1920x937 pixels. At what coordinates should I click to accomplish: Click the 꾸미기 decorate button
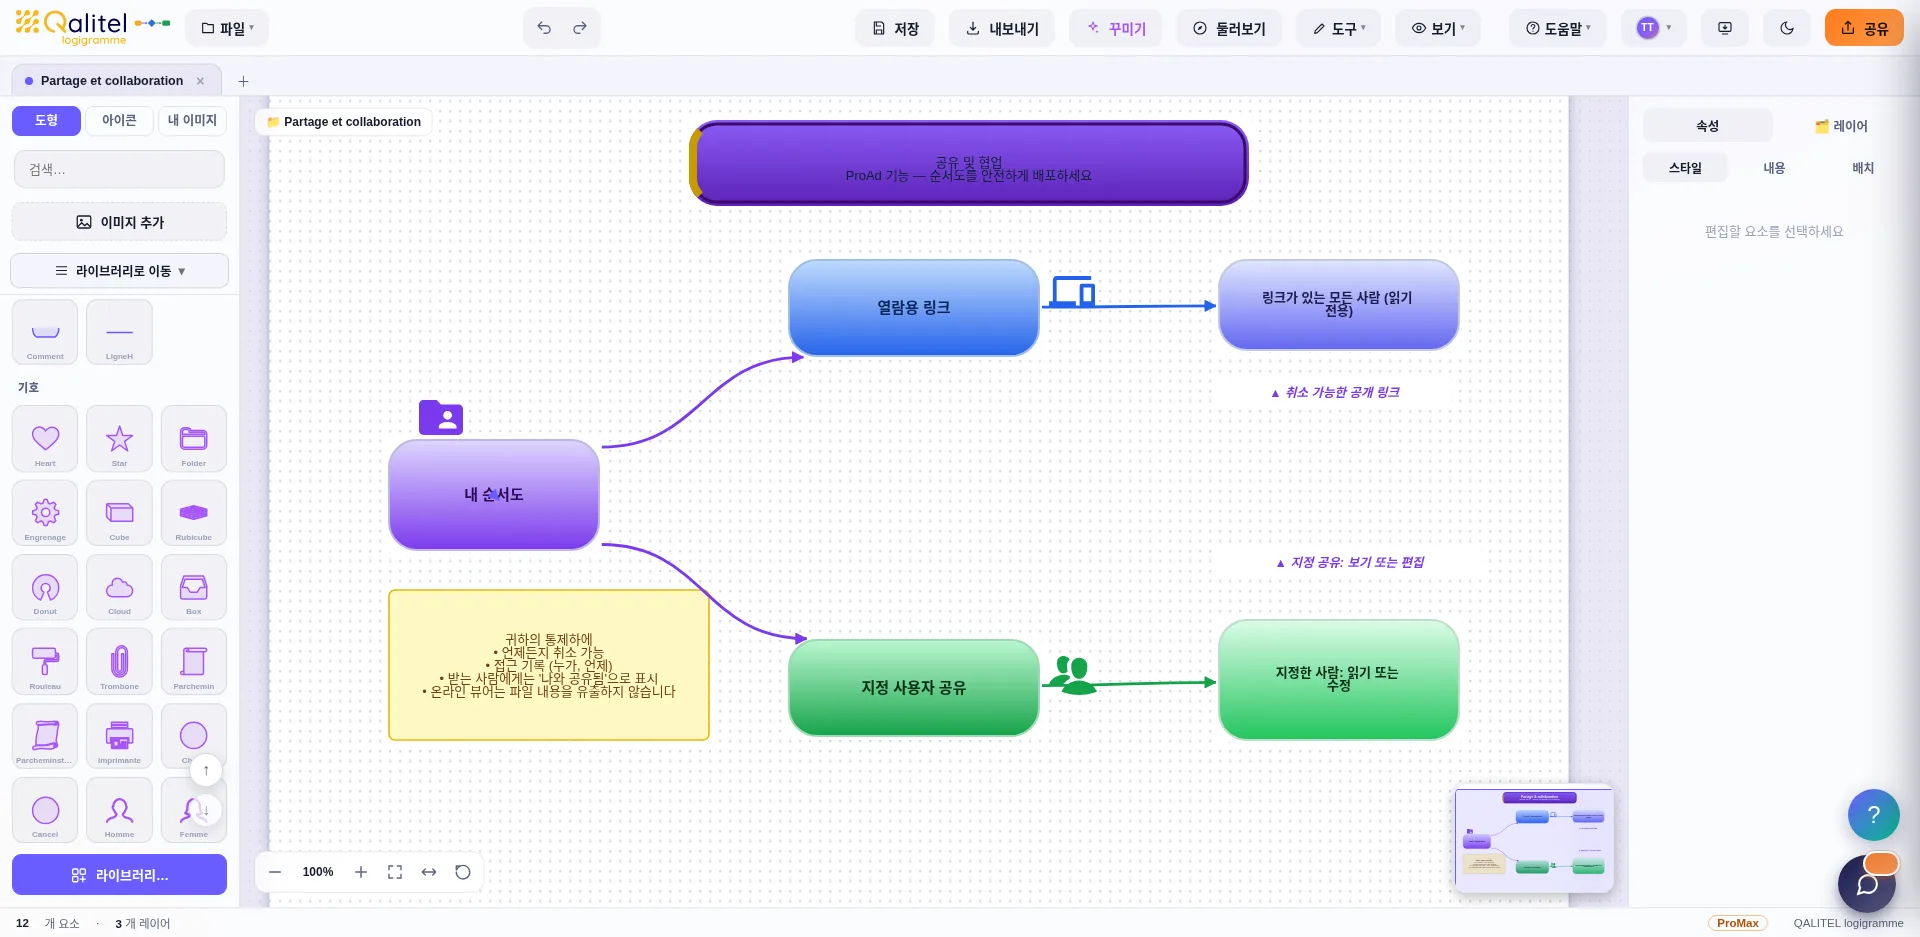tap(1116, 28)
